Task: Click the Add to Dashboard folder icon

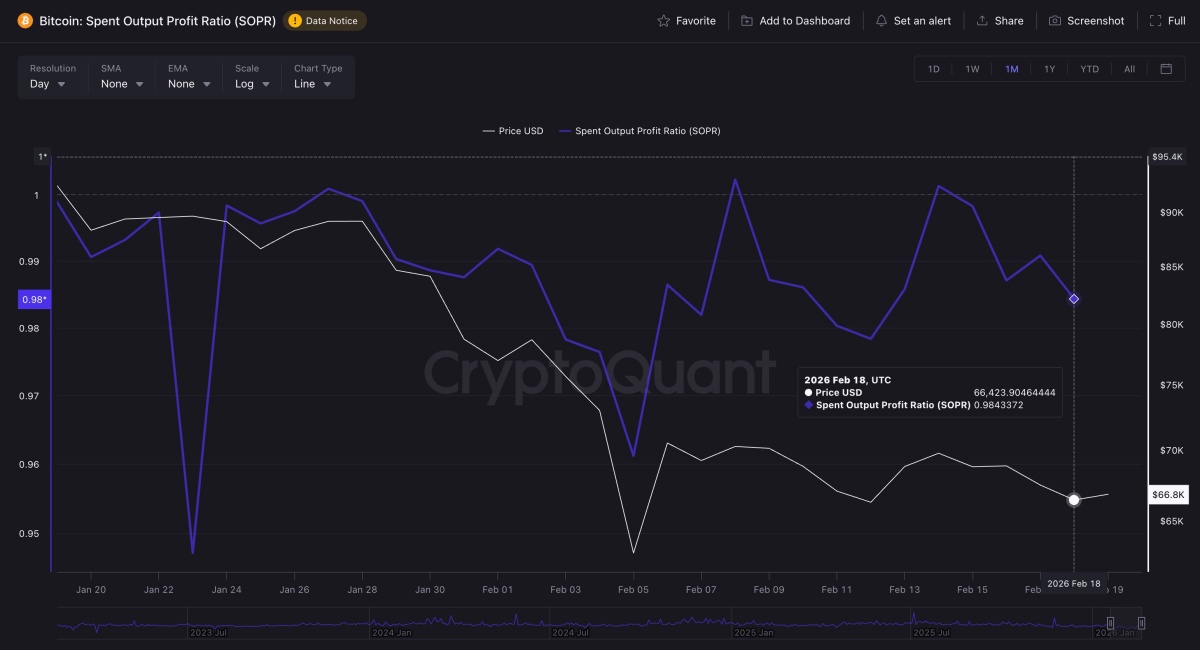Action: coord(747,20)
